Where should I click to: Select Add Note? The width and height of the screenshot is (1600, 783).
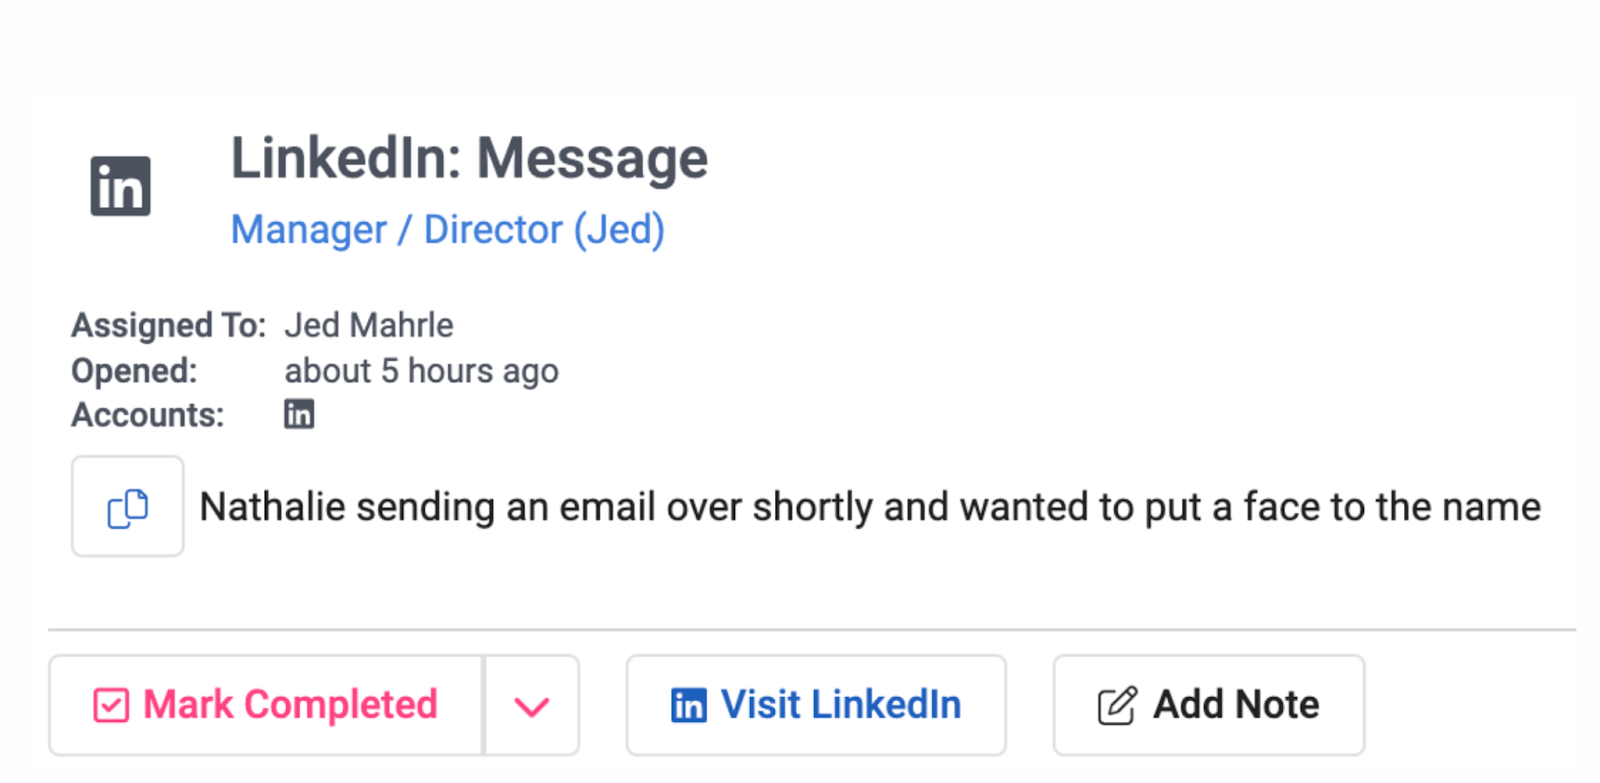(x=1207, y=703)
